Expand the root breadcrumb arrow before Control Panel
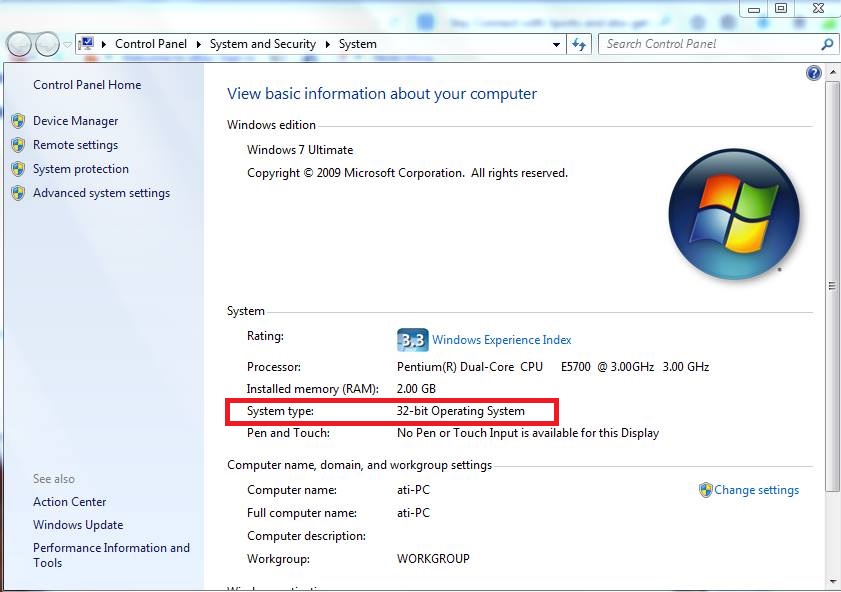Image resolution: width=841 pixels, height=592 pixels. pyautogui.click(x=104, y=45)
